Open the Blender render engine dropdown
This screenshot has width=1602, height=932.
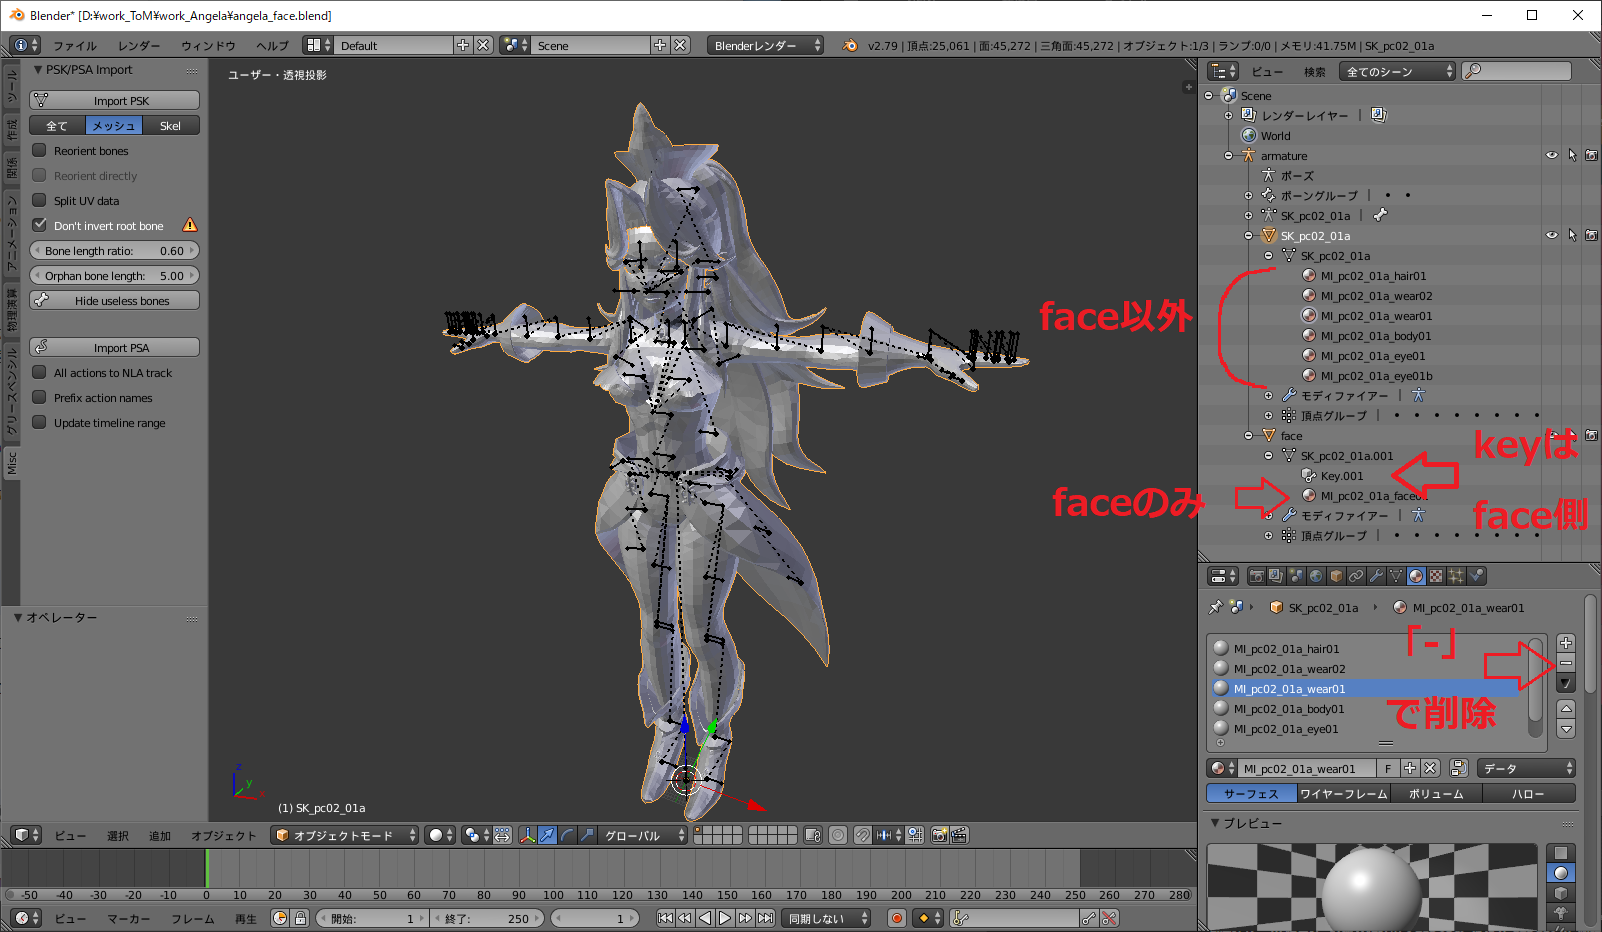pyautogui.click(x=766, y=46)
